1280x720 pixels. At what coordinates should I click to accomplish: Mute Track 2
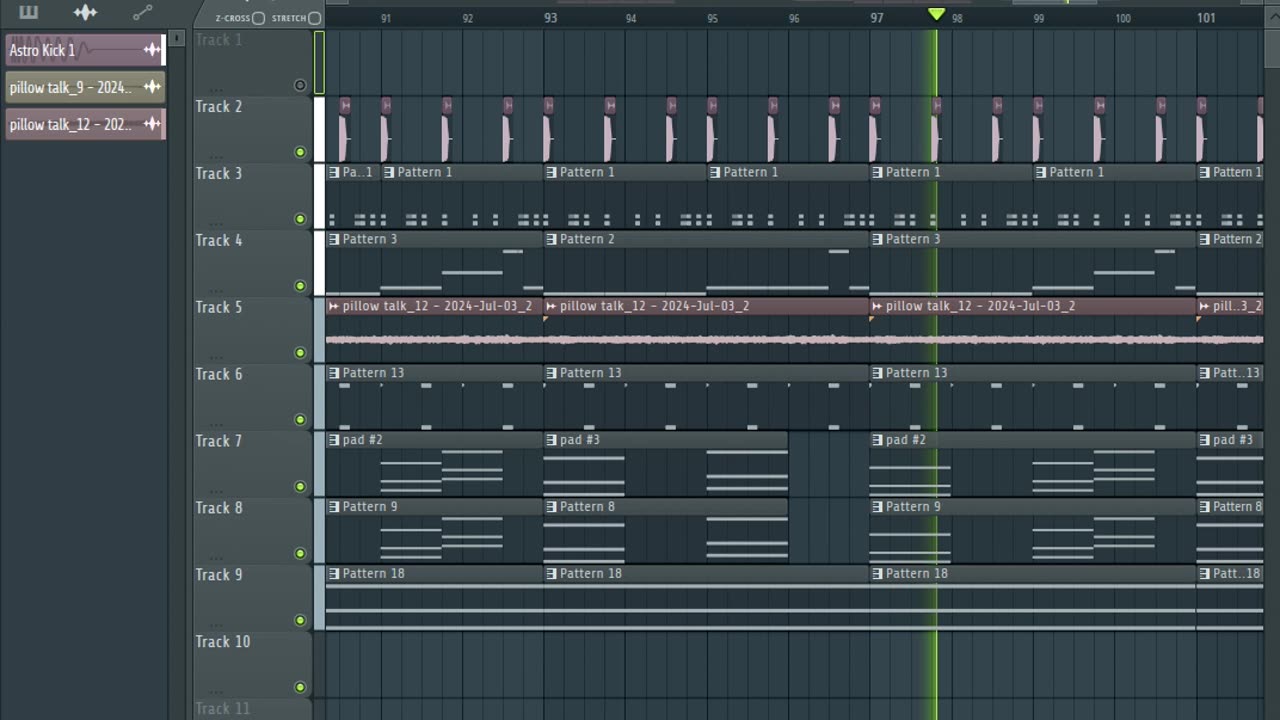pos(300,152)
